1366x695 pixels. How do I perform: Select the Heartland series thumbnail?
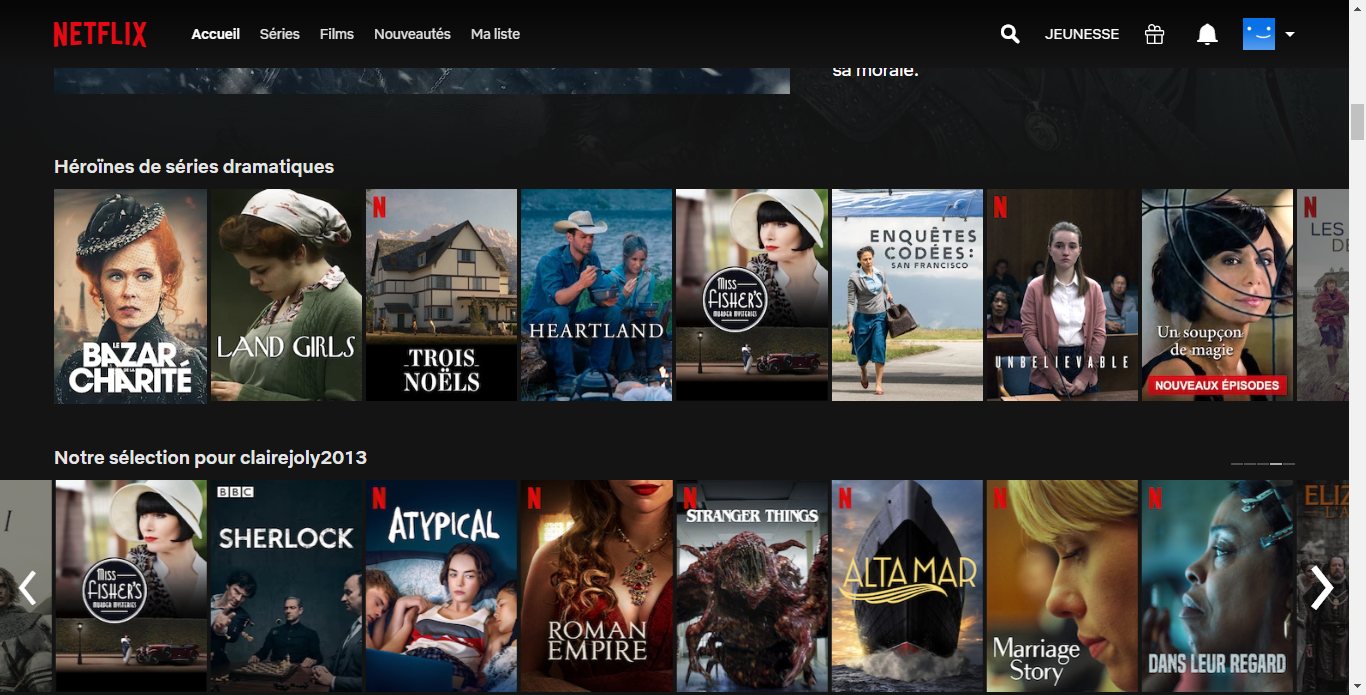click(x=596, y=295)
